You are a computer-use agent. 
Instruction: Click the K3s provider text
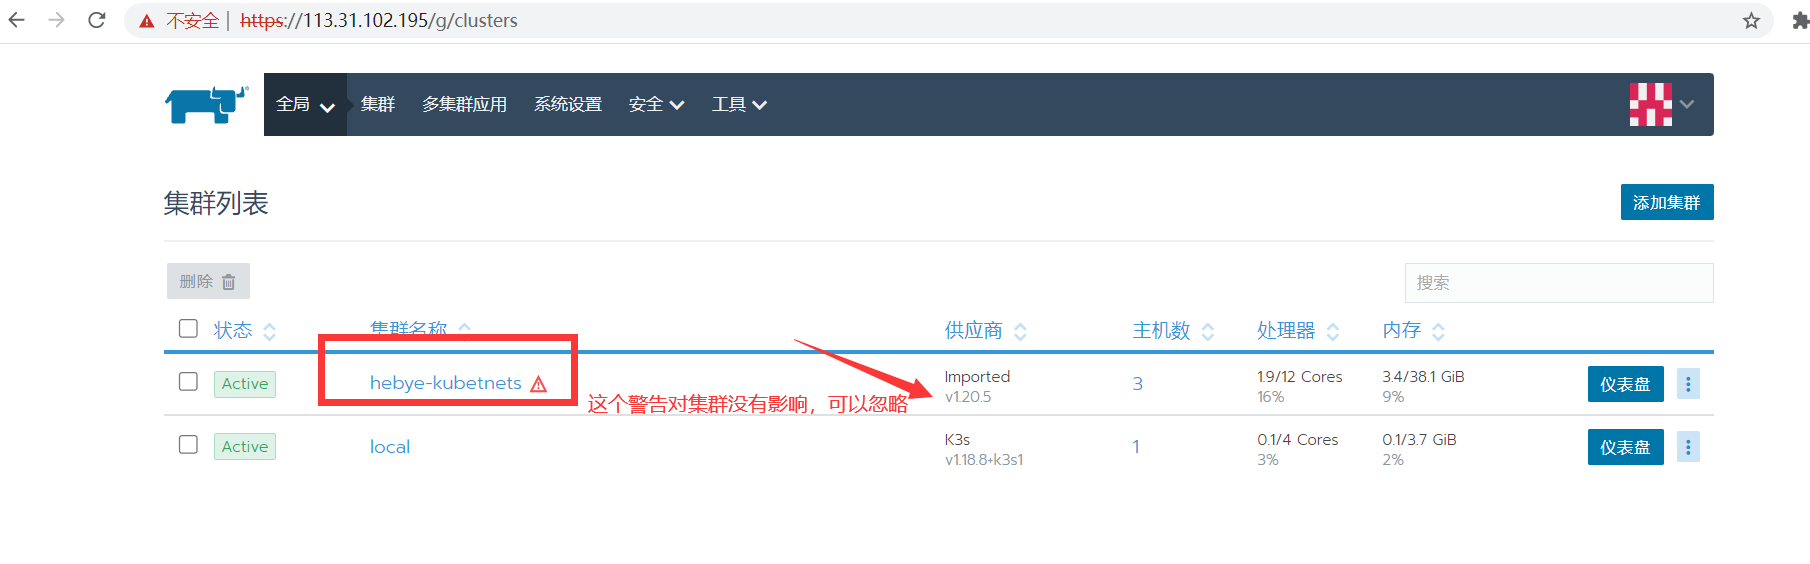pos(957,440)
